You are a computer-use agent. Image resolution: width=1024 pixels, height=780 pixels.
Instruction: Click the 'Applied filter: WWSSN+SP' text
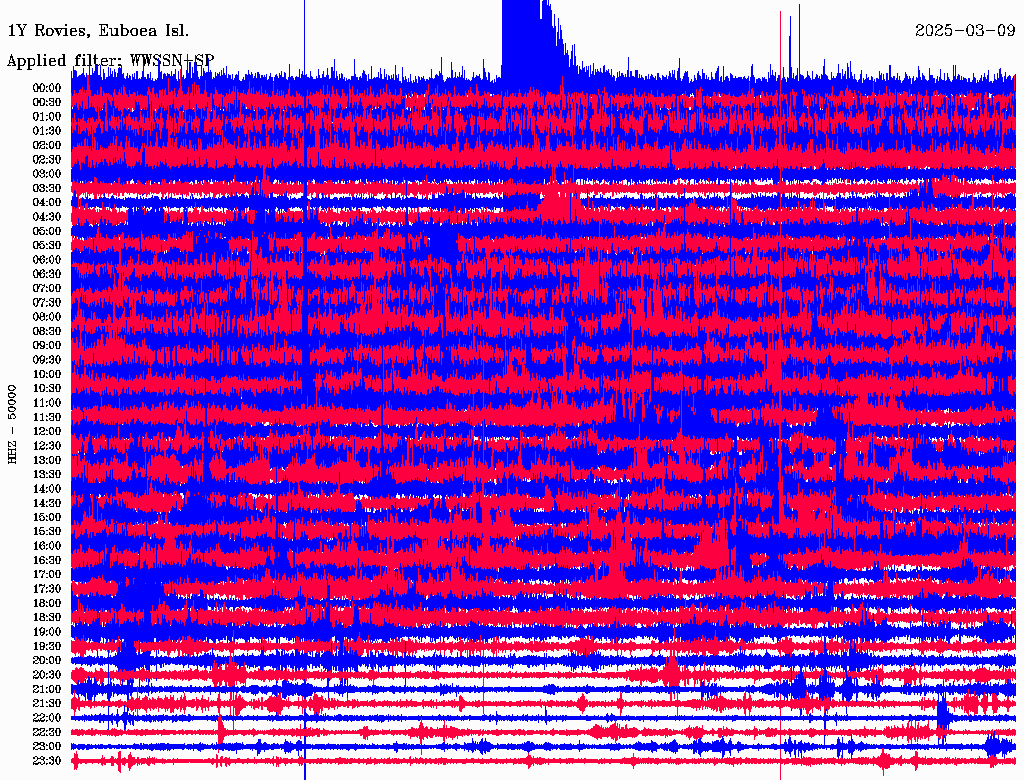pos(110,61)
